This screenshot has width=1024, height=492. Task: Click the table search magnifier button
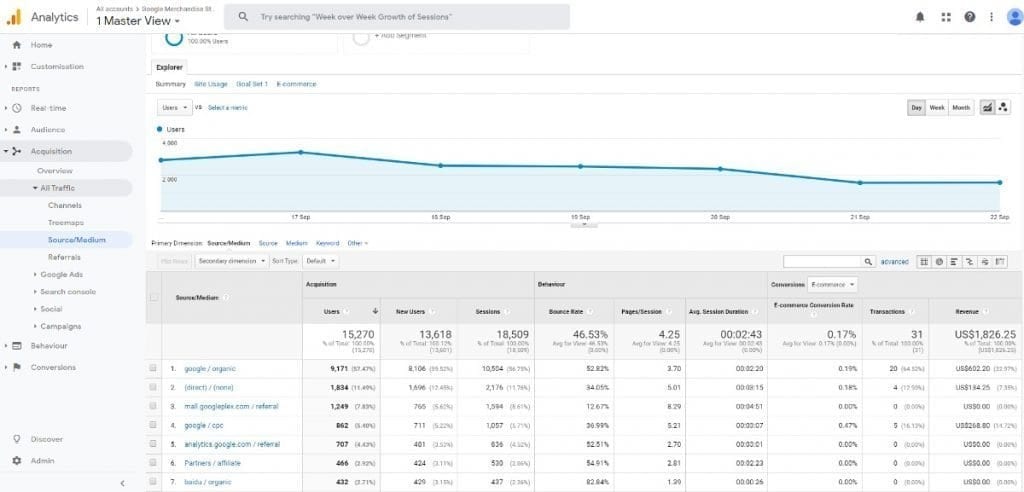(x=868, y=261)
